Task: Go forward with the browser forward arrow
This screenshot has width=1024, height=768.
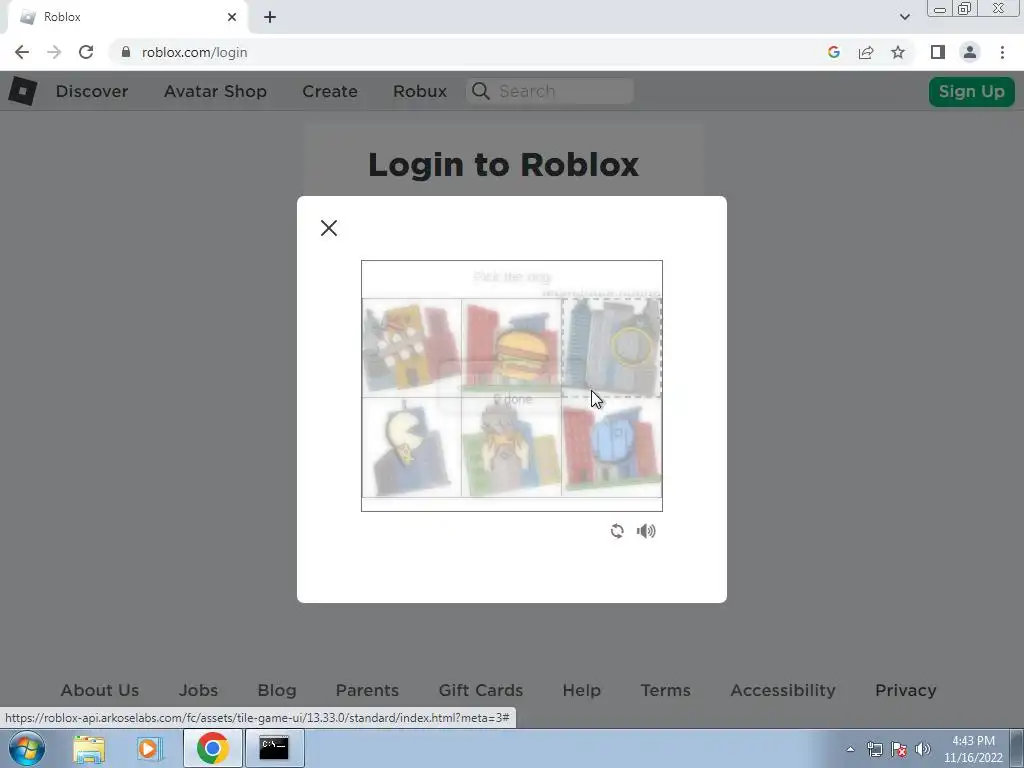Action: click(x=54, y=52)
